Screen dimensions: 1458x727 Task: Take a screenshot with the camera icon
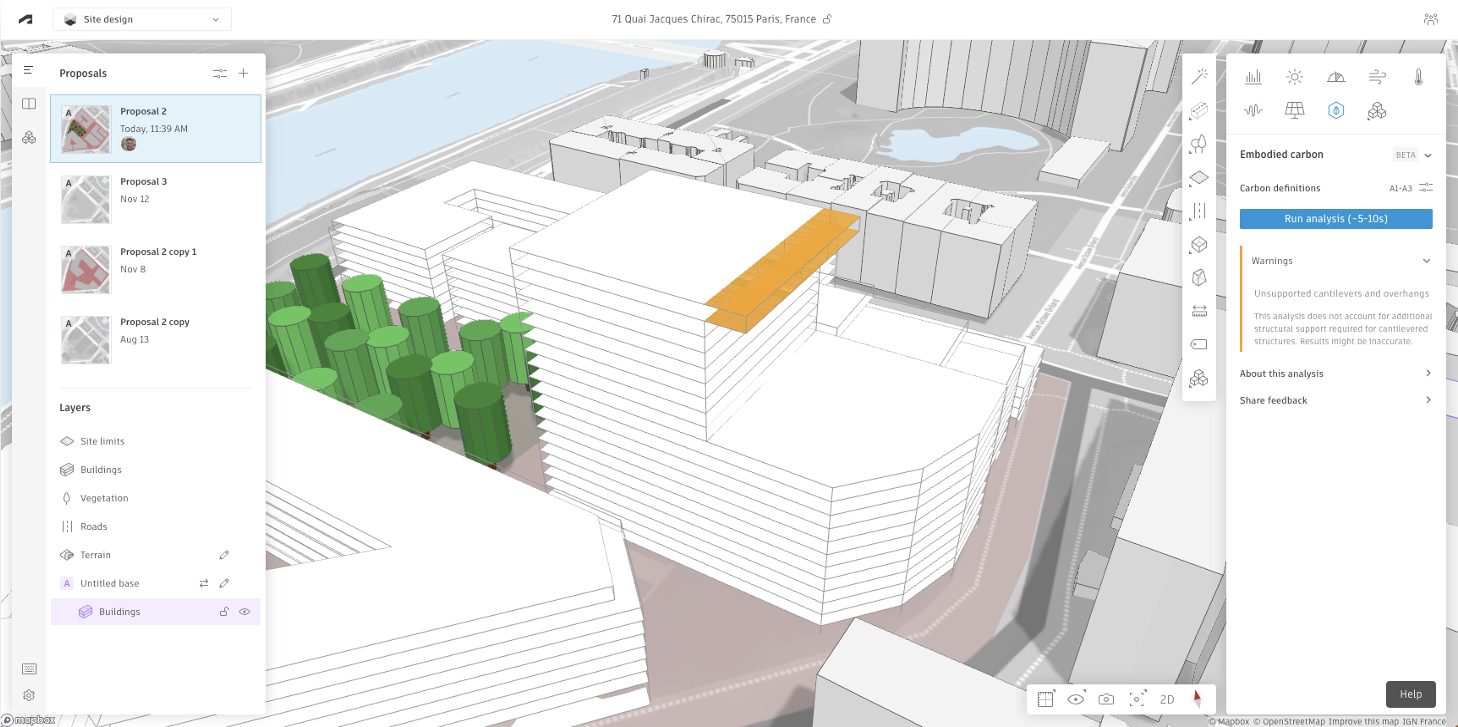1106,698
